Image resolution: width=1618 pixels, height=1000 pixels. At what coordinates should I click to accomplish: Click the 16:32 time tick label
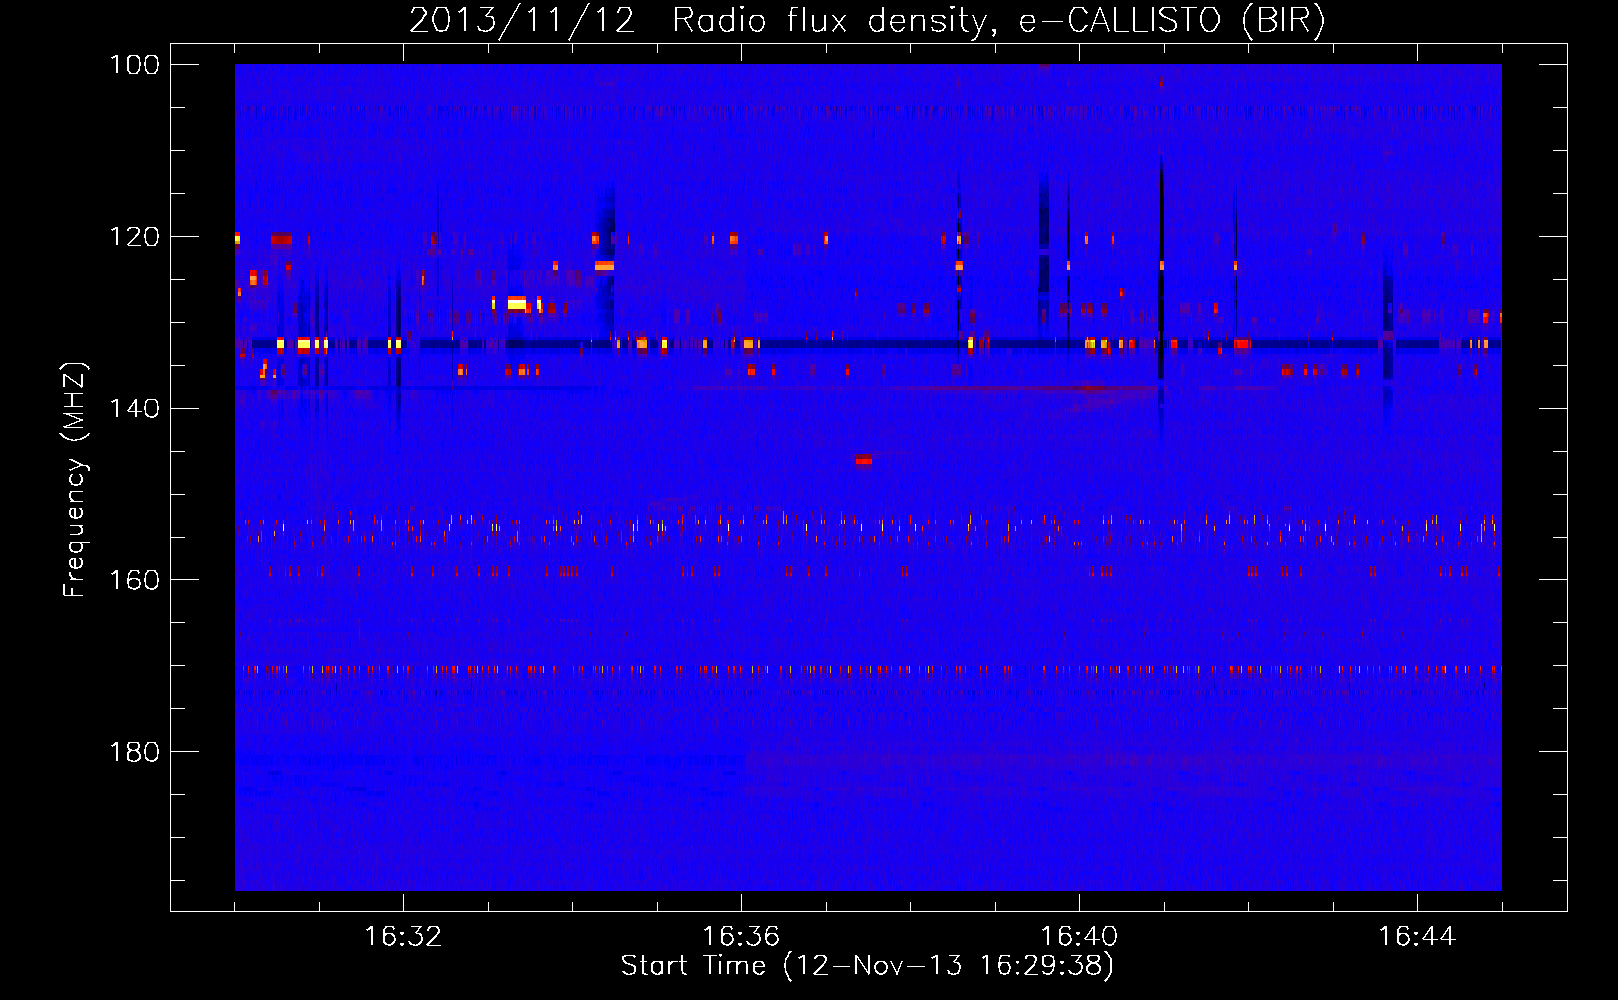(x=403, y=937)
